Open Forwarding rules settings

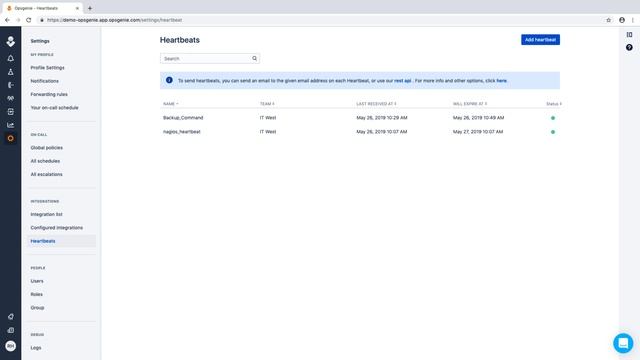click(x=49, y=94)
